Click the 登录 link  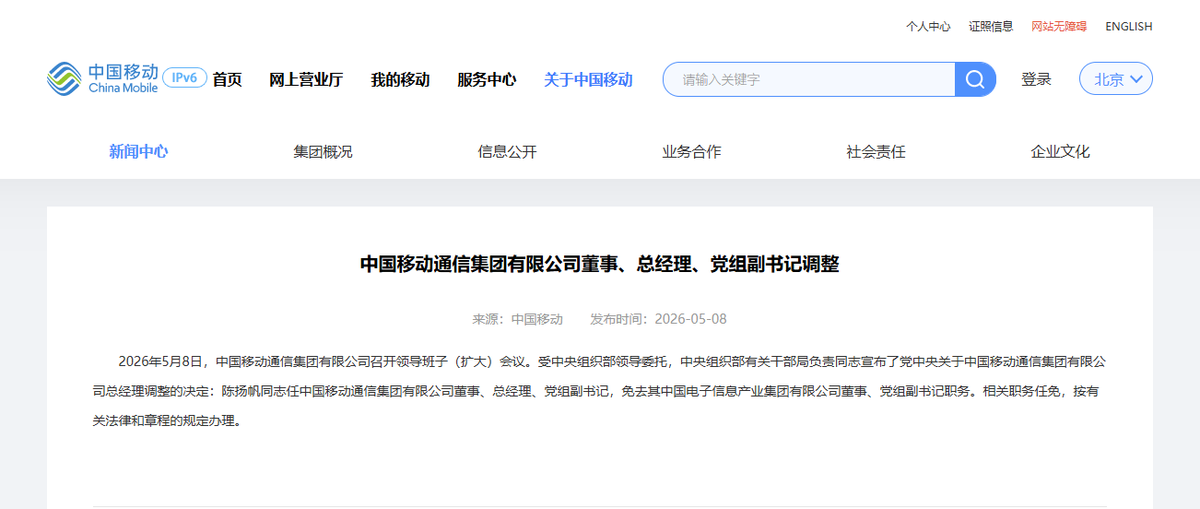1036,79
